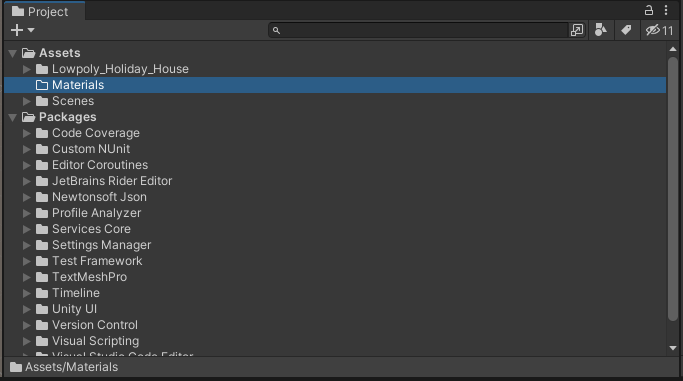Click the plus icon to create asset
Viewport: 683px width, 381px height.
tap(17, 30)
